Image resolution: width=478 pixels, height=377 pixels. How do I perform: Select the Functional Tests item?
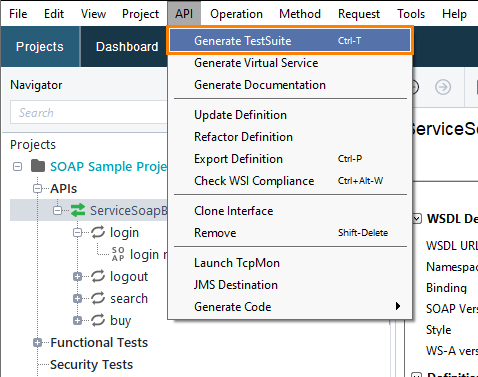click(99, 343)
